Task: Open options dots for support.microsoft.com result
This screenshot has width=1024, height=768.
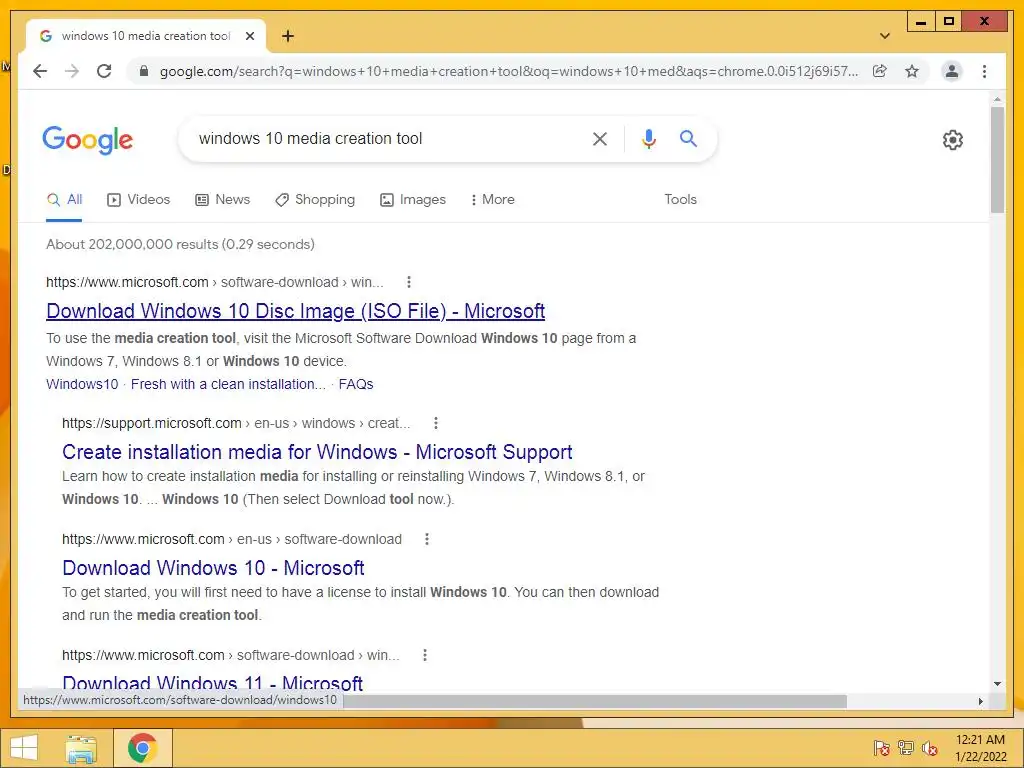Action: tap(436, 423)
